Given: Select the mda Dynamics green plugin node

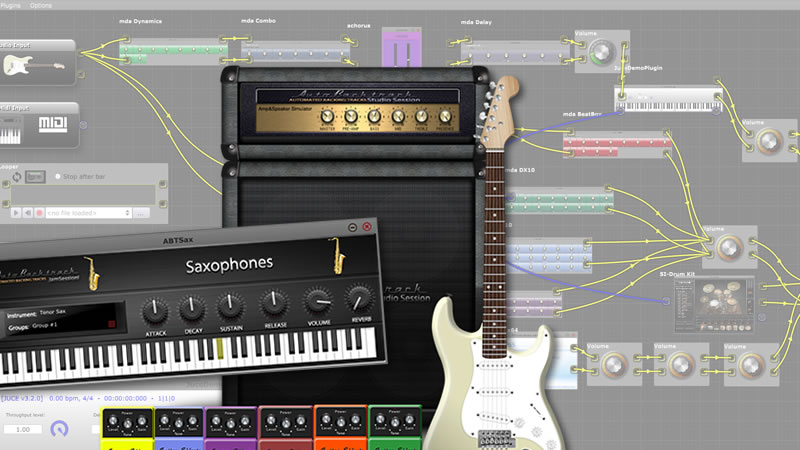Looking at the screenshot, I should (173, 52).
